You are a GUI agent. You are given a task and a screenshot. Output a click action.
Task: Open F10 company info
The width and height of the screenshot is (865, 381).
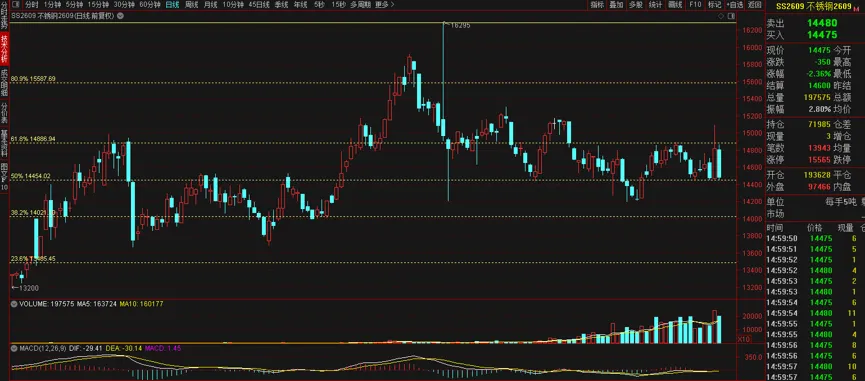coord(695,4)
